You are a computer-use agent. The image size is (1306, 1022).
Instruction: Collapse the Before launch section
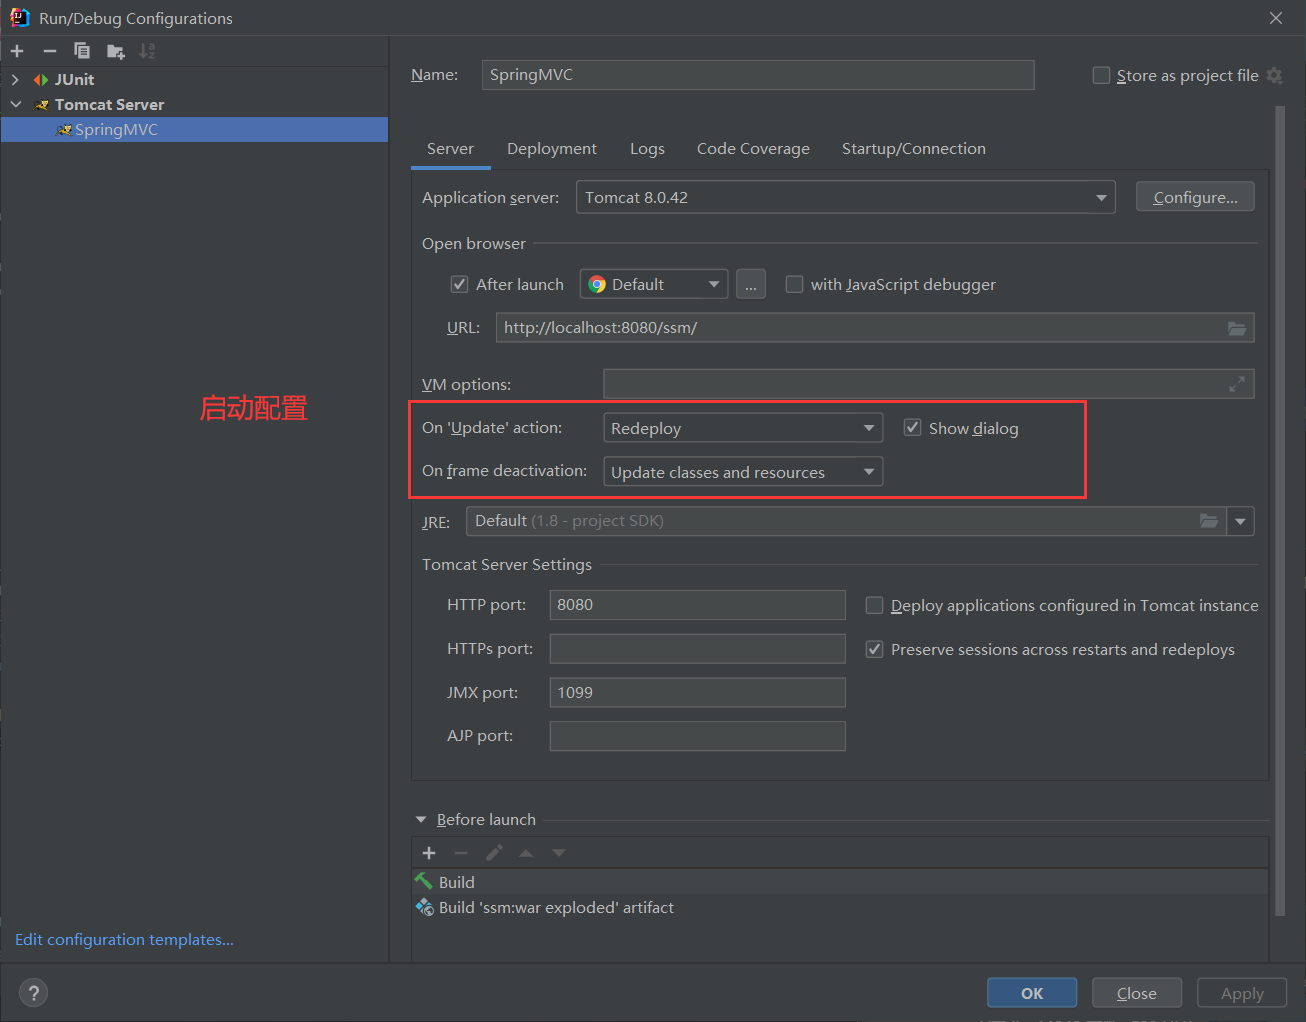pos(421,820)
